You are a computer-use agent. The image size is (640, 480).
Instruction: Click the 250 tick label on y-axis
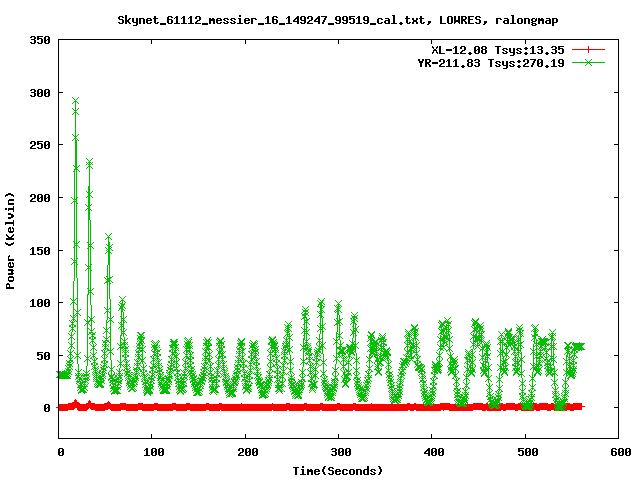coord(40,145)
